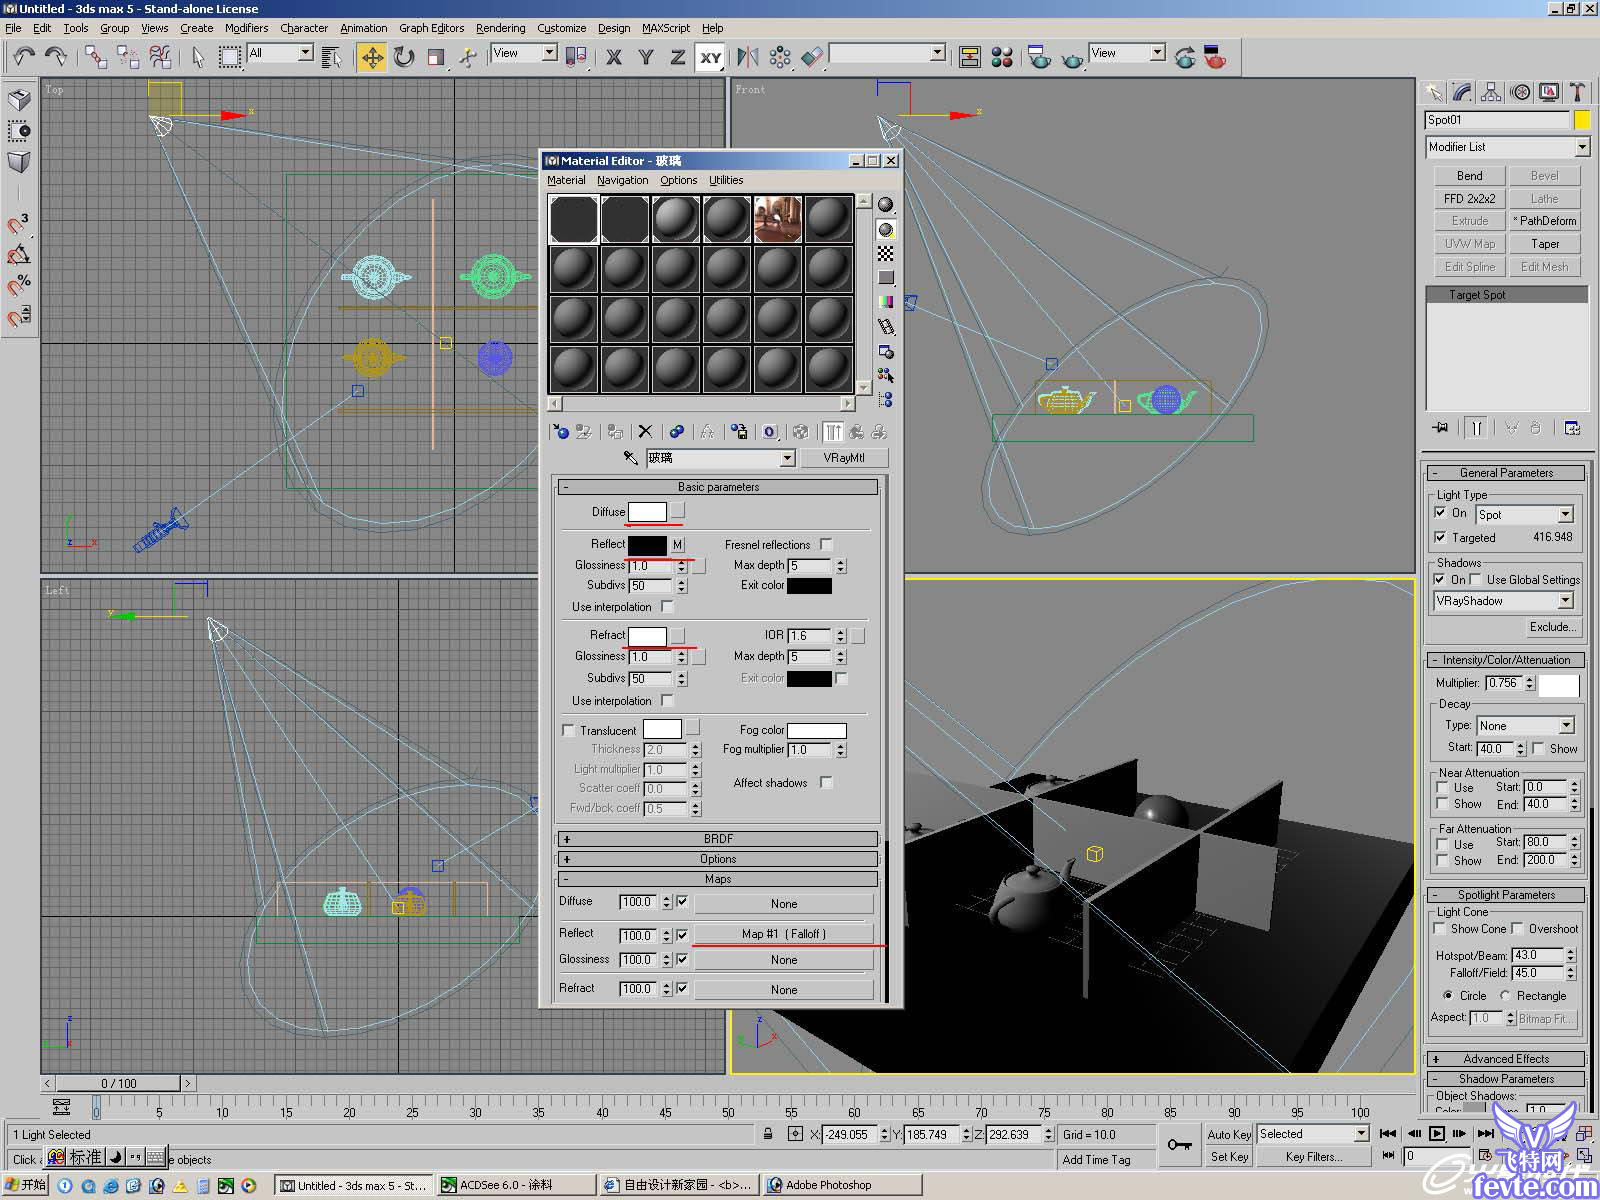Image resolution: width=1600 pixels, height=1200 pixels.
Task: Open the Modify command panel tab
Action: pyautogui.click(x=1462, y=92)
